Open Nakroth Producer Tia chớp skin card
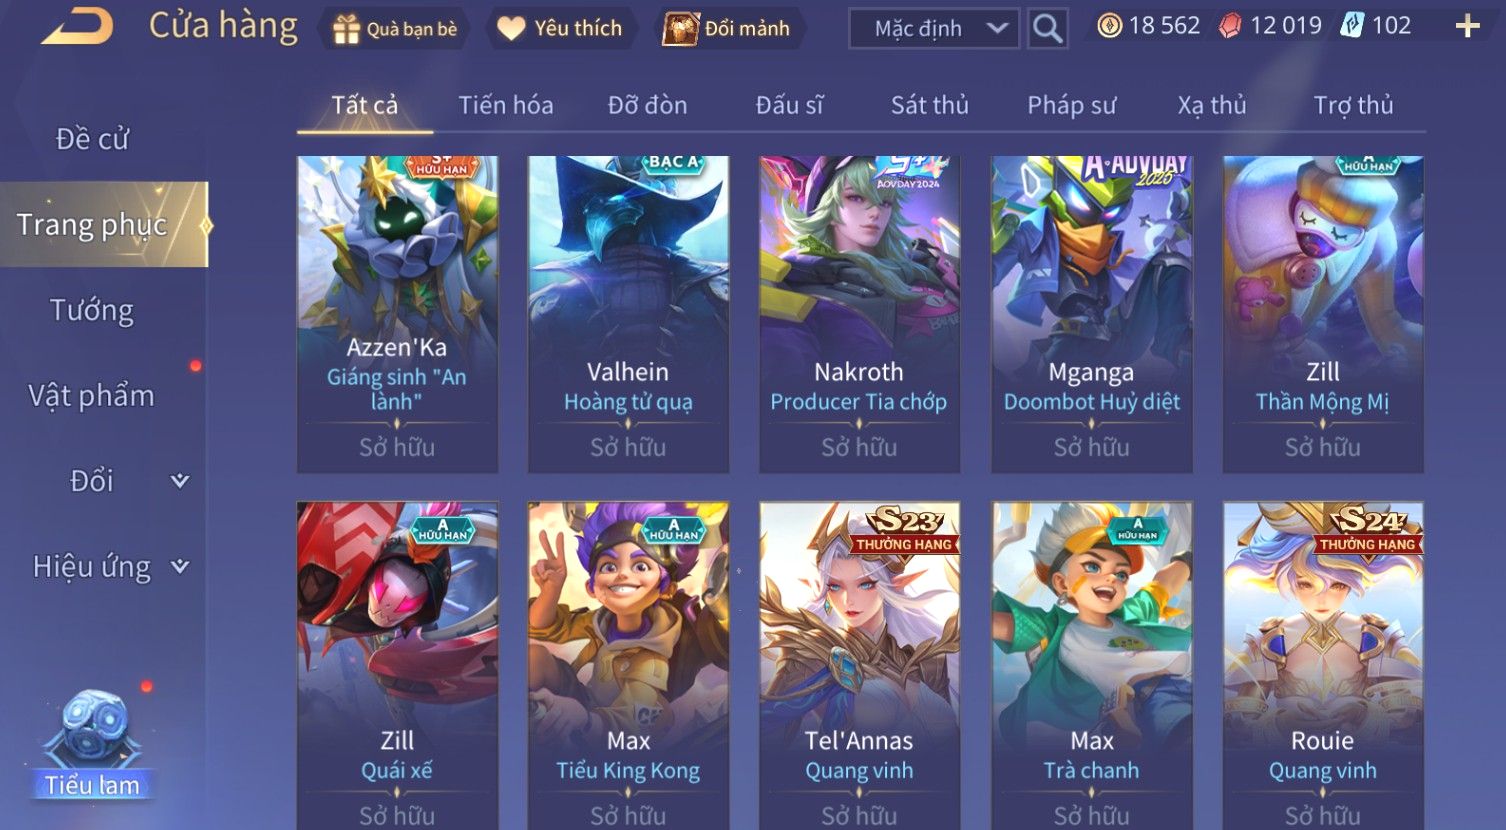 [859, 314]
